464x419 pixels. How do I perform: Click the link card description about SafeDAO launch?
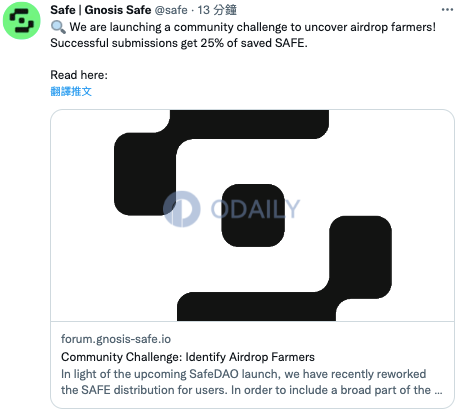(x=252, y=382)
